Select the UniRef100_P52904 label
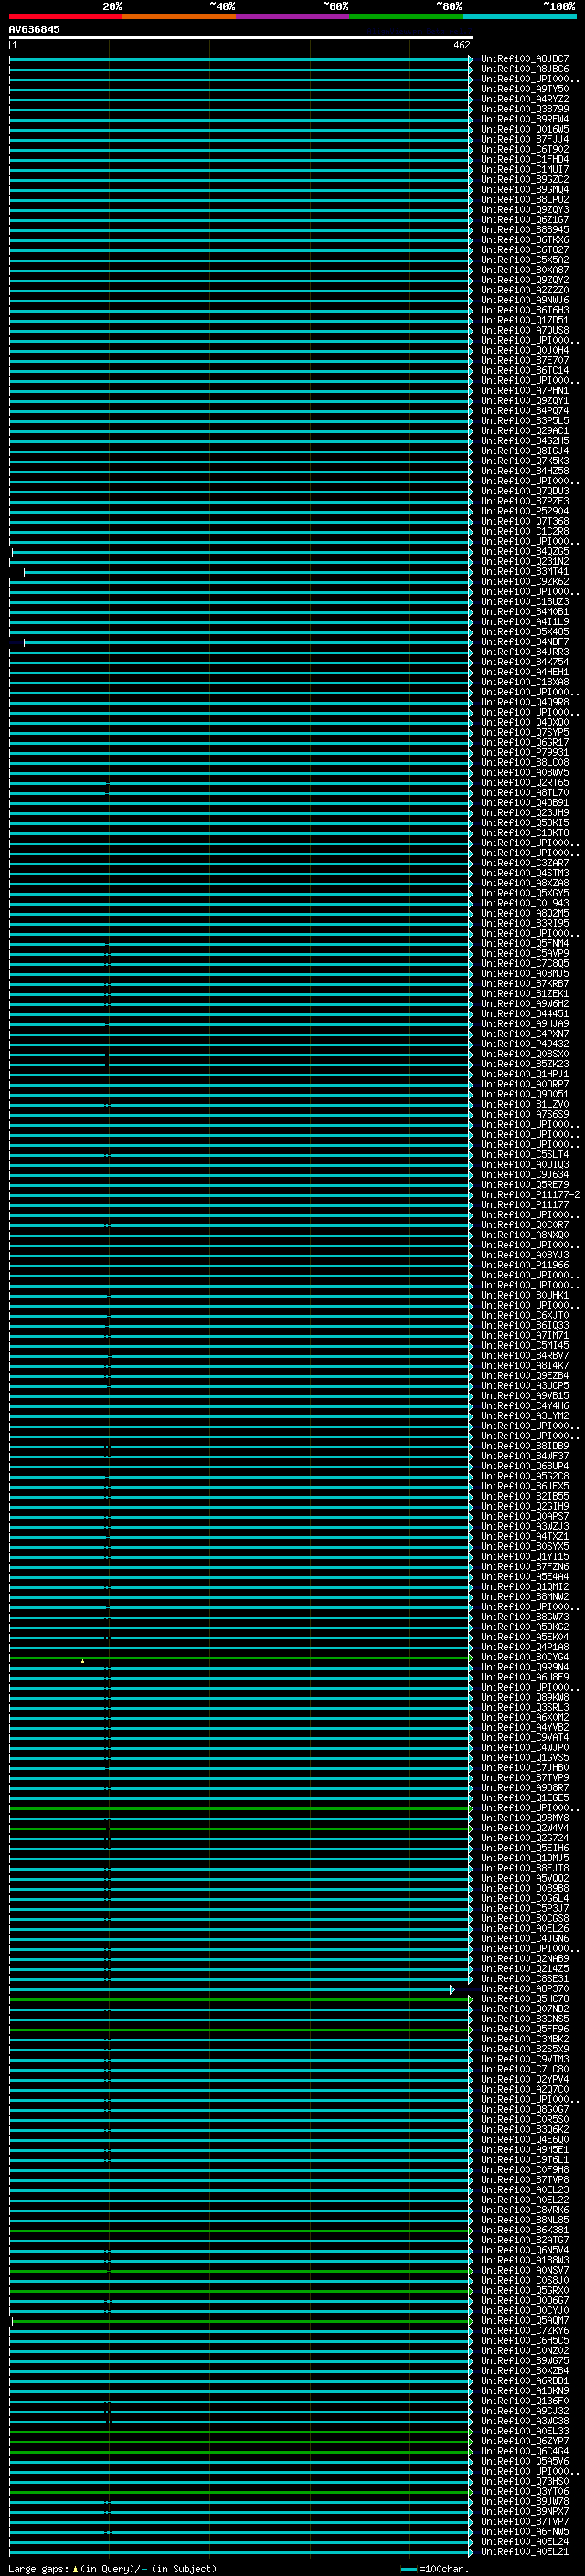Image resolution: width=585 pixels, height=2576 pixels. [525, 511]
